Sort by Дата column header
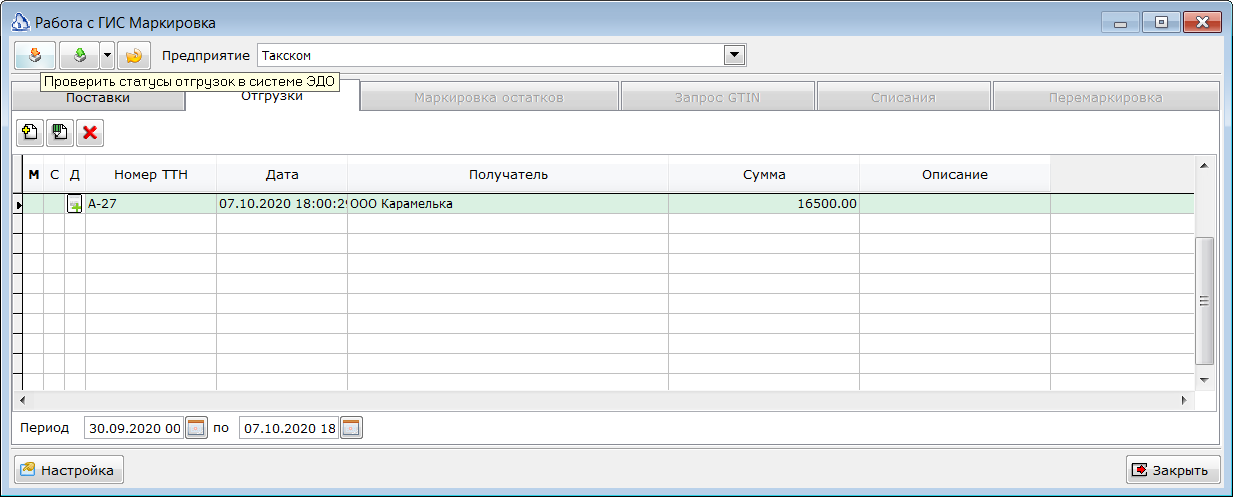Image resolution: width=1233 pixels, height=497 pixels. click(x=282, y=175)
